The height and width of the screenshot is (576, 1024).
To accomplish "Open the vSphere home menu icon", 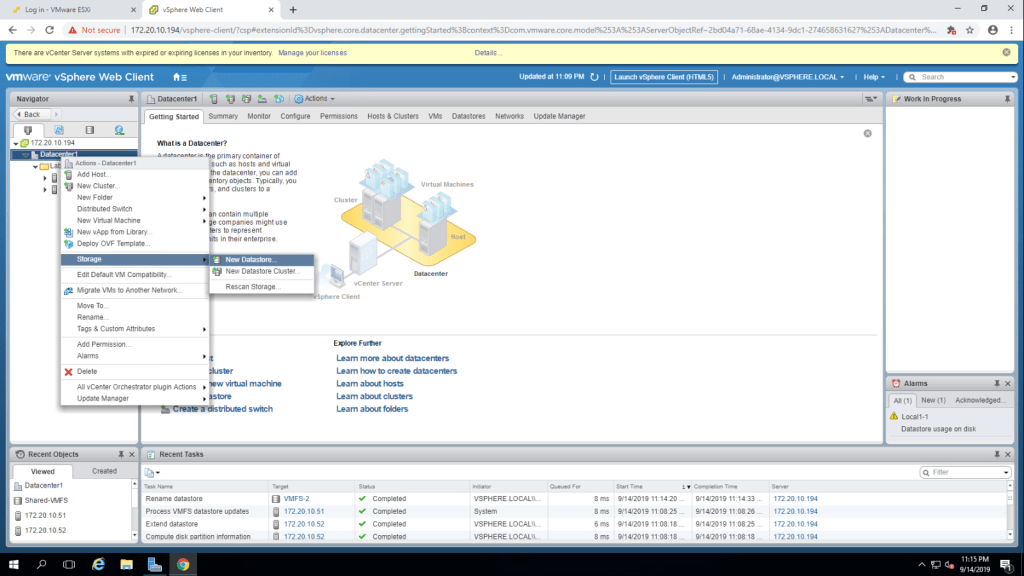I will pyautogui.click(x=179, y=77).
